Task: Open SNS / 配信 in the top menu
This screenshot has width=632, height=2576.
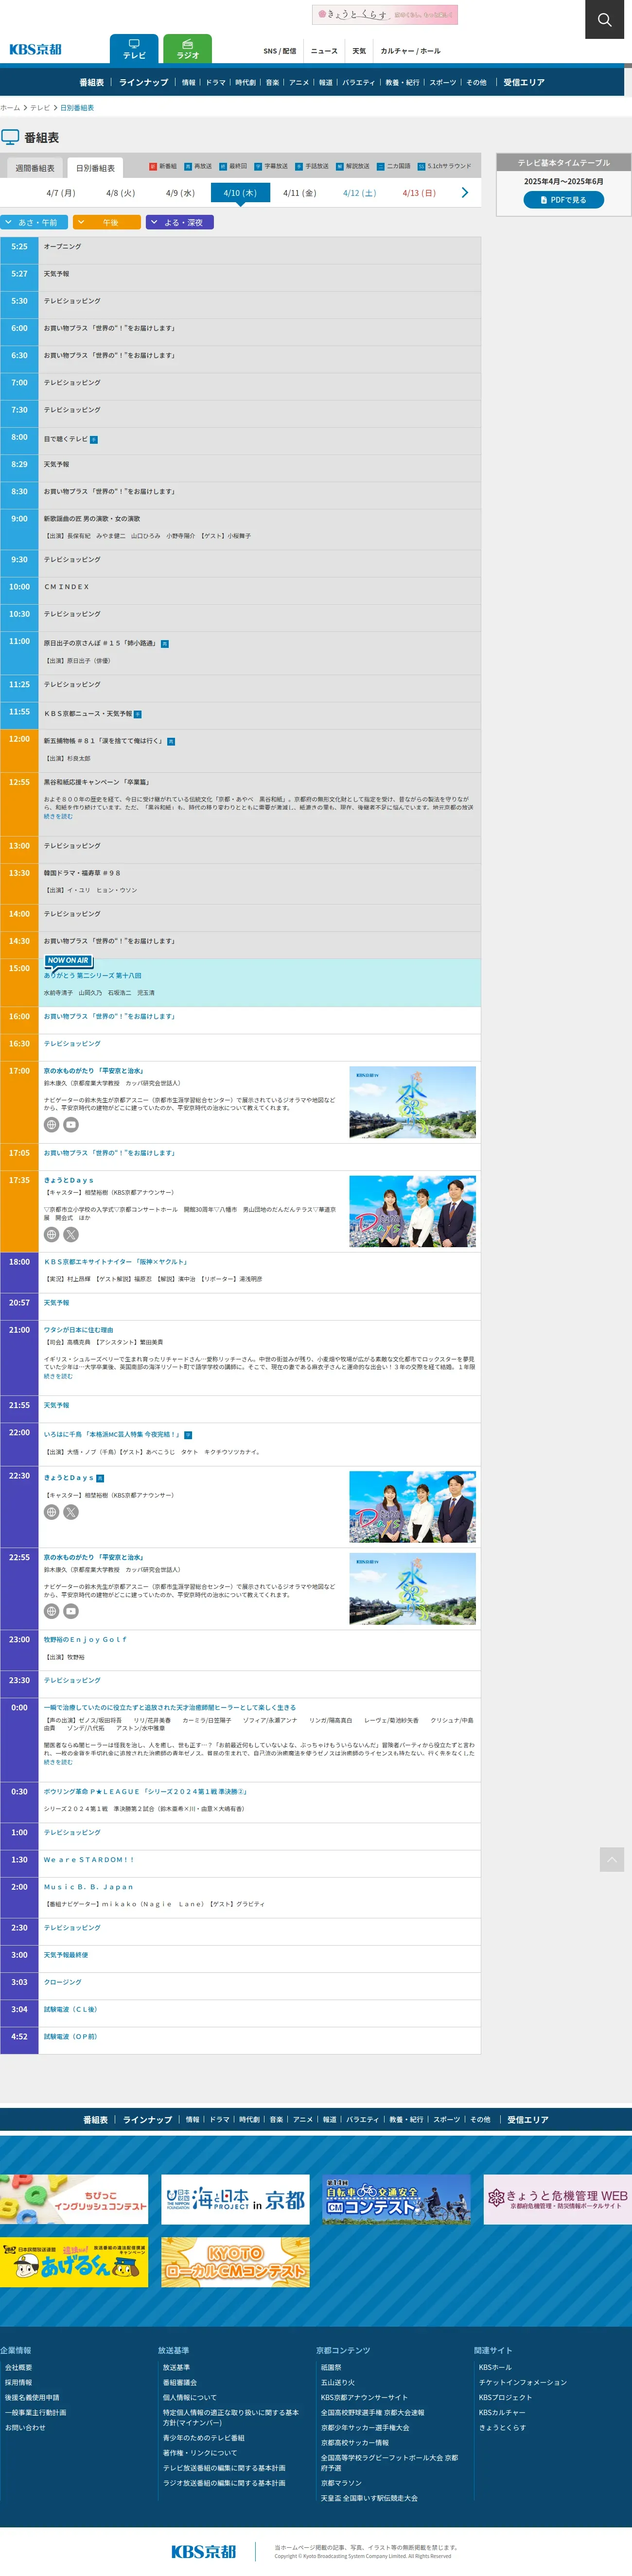Action: coord(280,51)
